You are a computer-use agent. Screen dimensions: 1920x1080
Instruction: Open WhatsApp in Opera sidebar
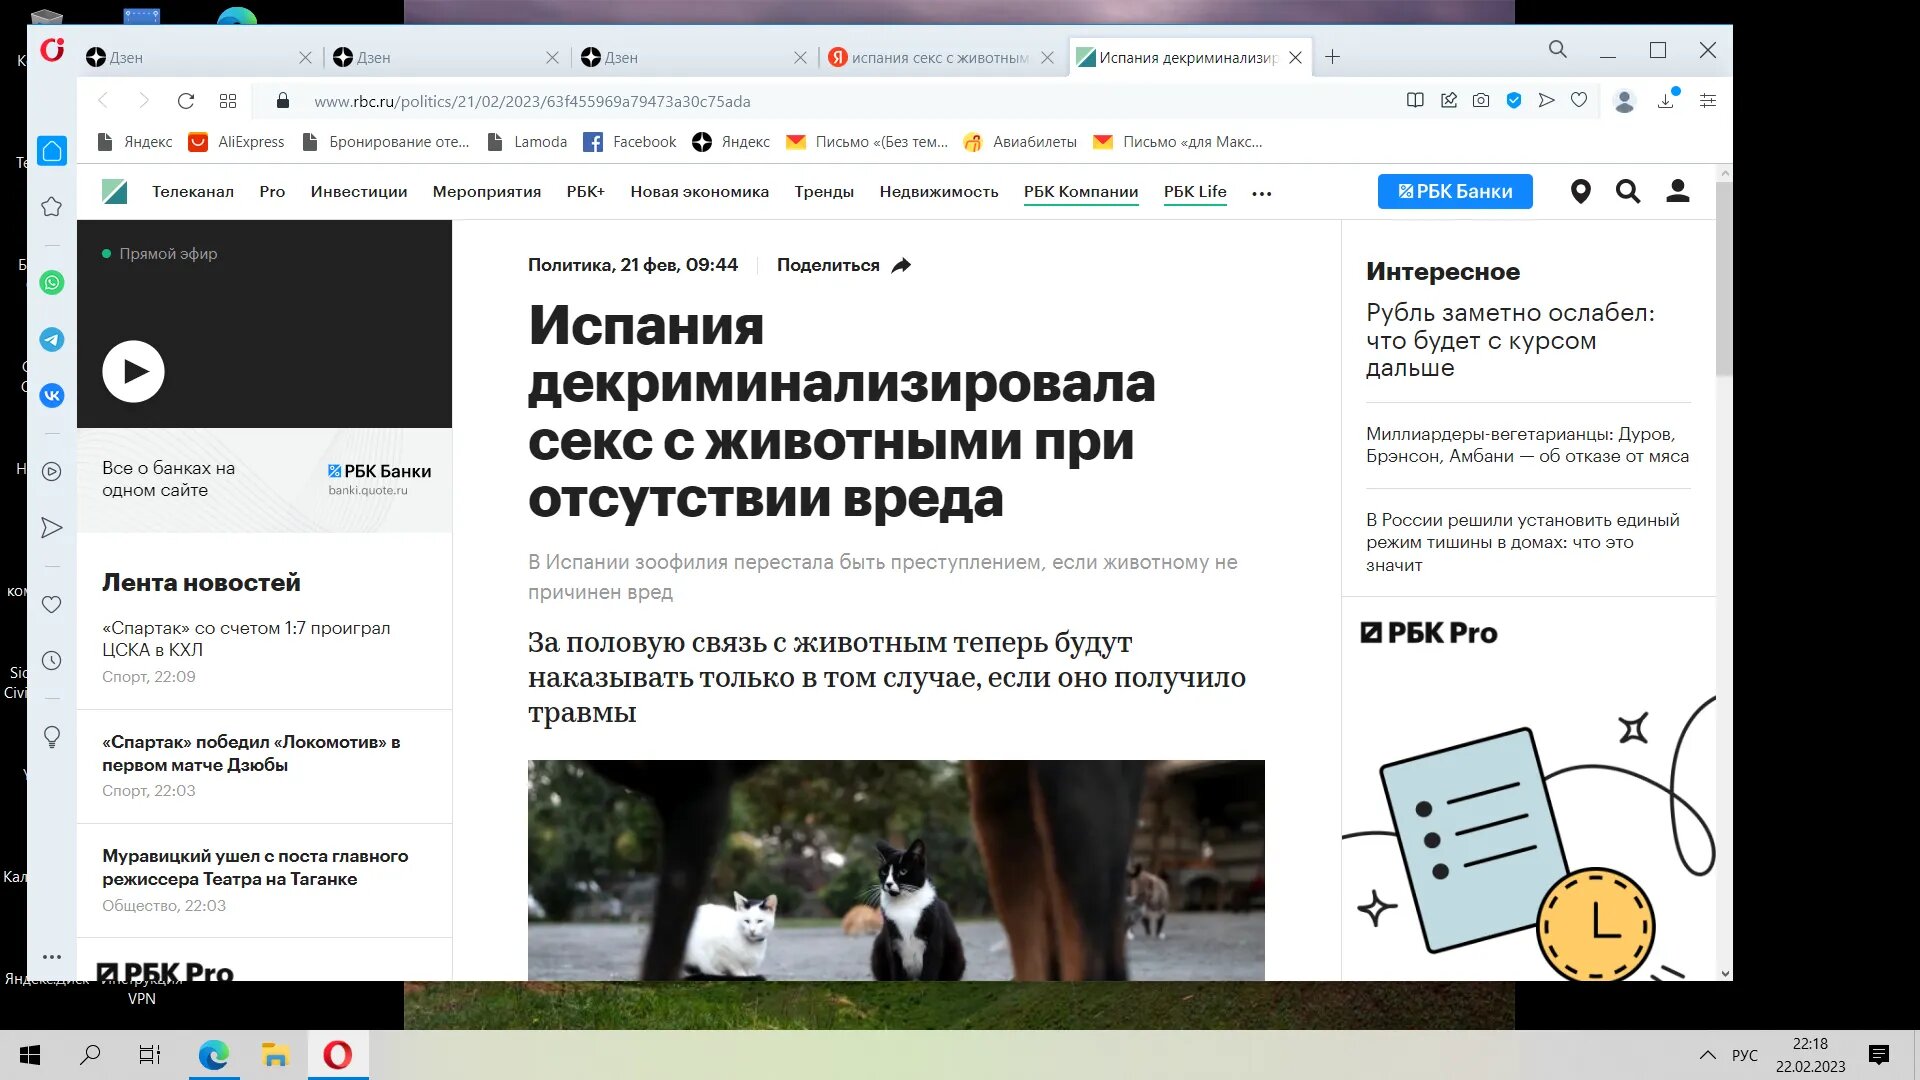click(52, 283)
